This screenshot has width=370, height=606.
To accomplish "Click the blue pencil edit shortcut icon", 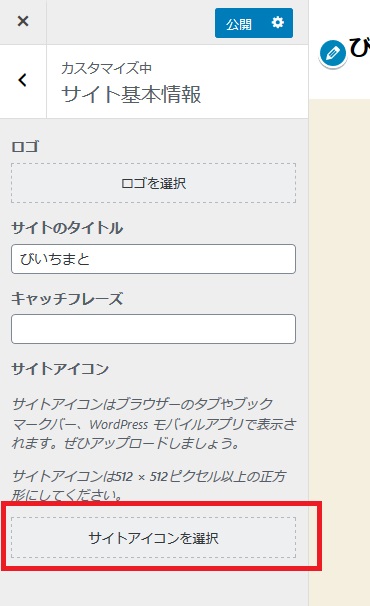I will tap(332, 53).
